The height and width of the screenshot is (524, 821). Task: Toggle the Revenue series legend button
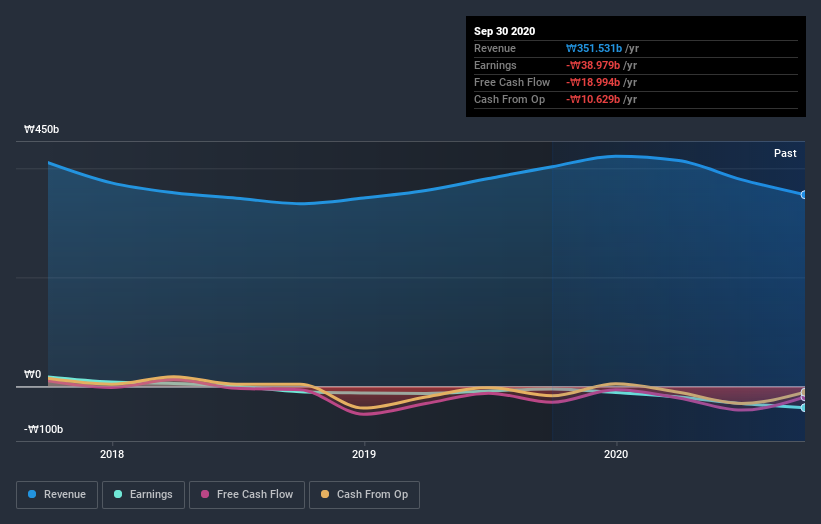point(57,495)
